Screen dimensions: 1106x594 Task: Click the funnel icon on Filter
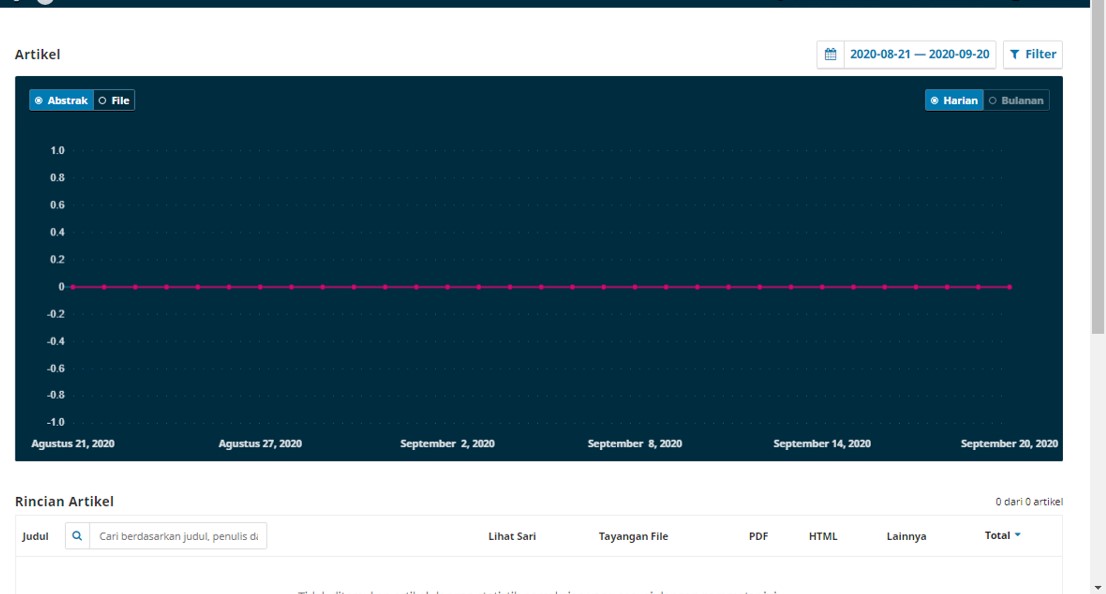point(1014,54)
